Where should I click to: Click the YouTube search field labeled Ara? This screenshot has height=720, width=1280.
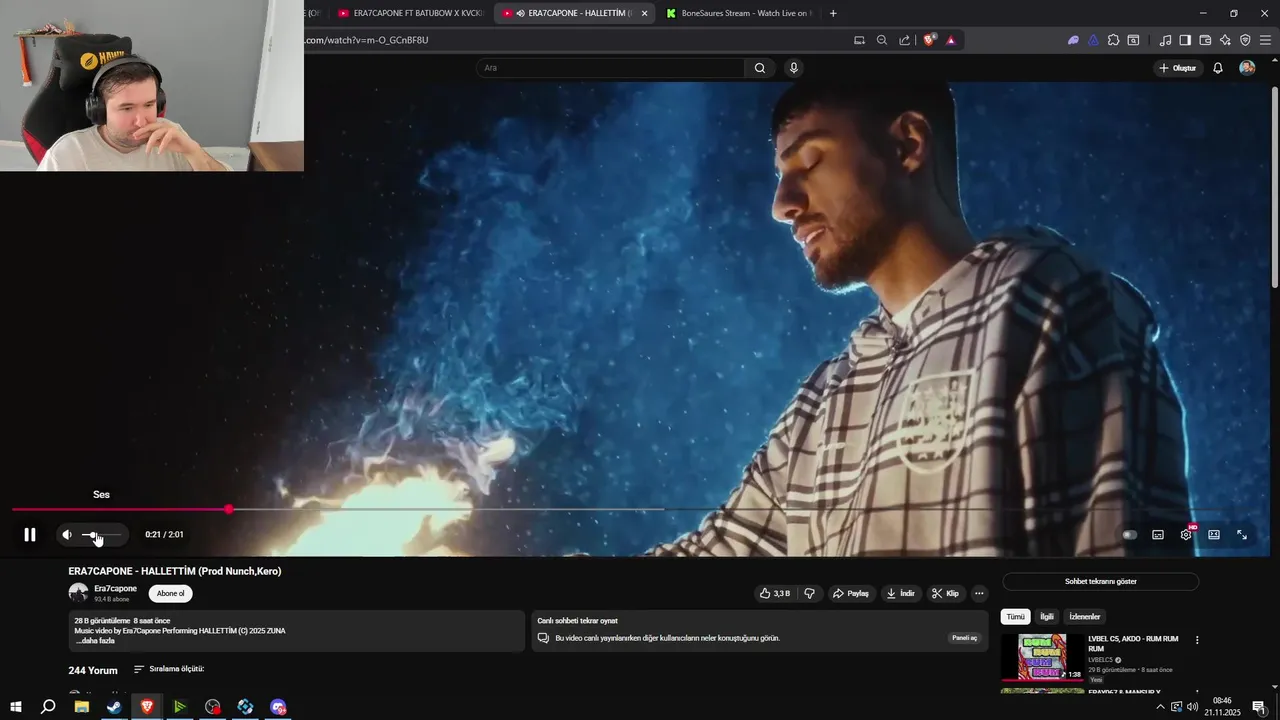[x=610, y=68]
